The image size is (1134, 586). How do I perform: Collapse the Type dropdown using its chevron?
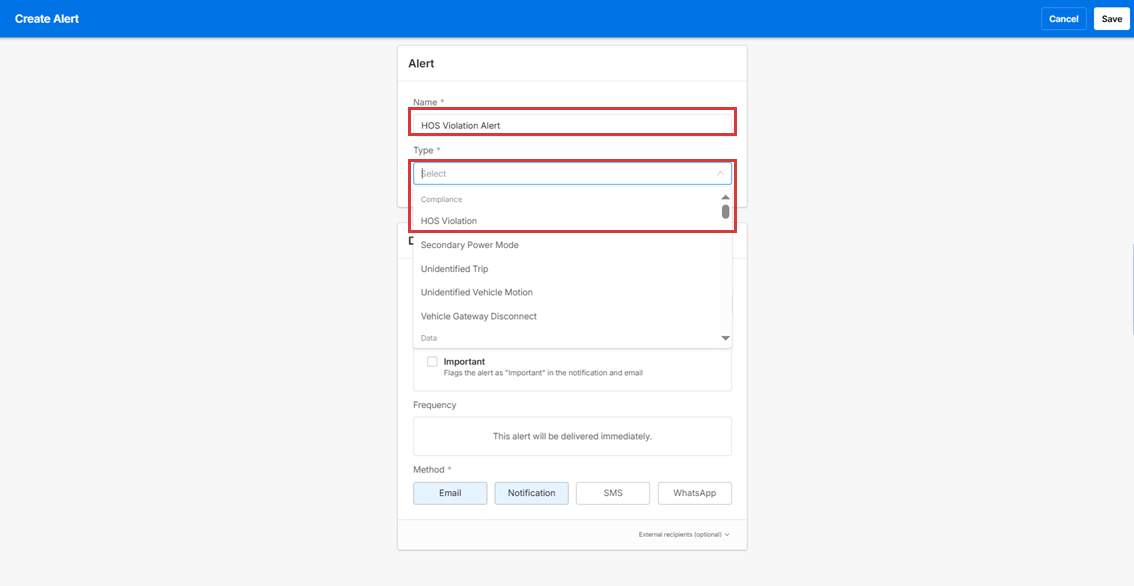click(720, 173)
